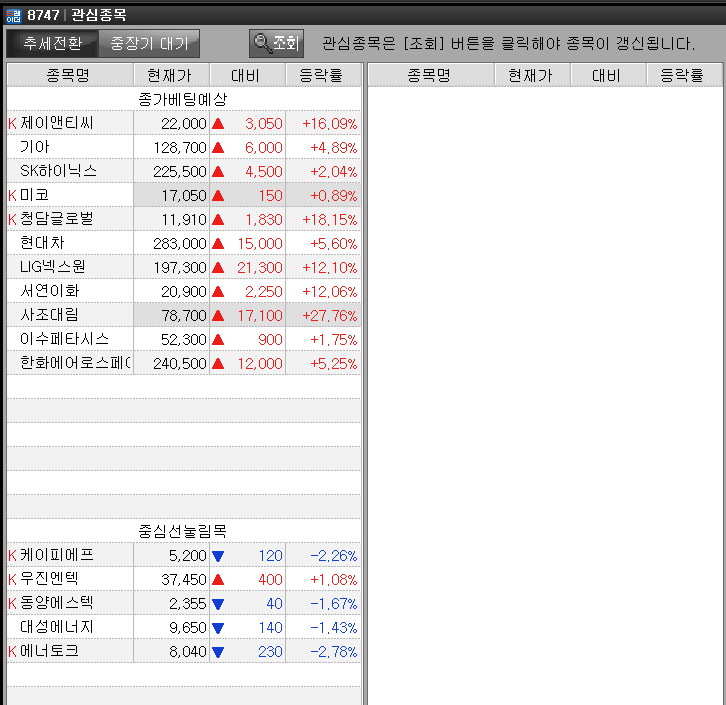Image resolution: width=726 pixels, height=705 pixels.
Task: Click the 17,100 change amount cell
Action: point(247,315)
